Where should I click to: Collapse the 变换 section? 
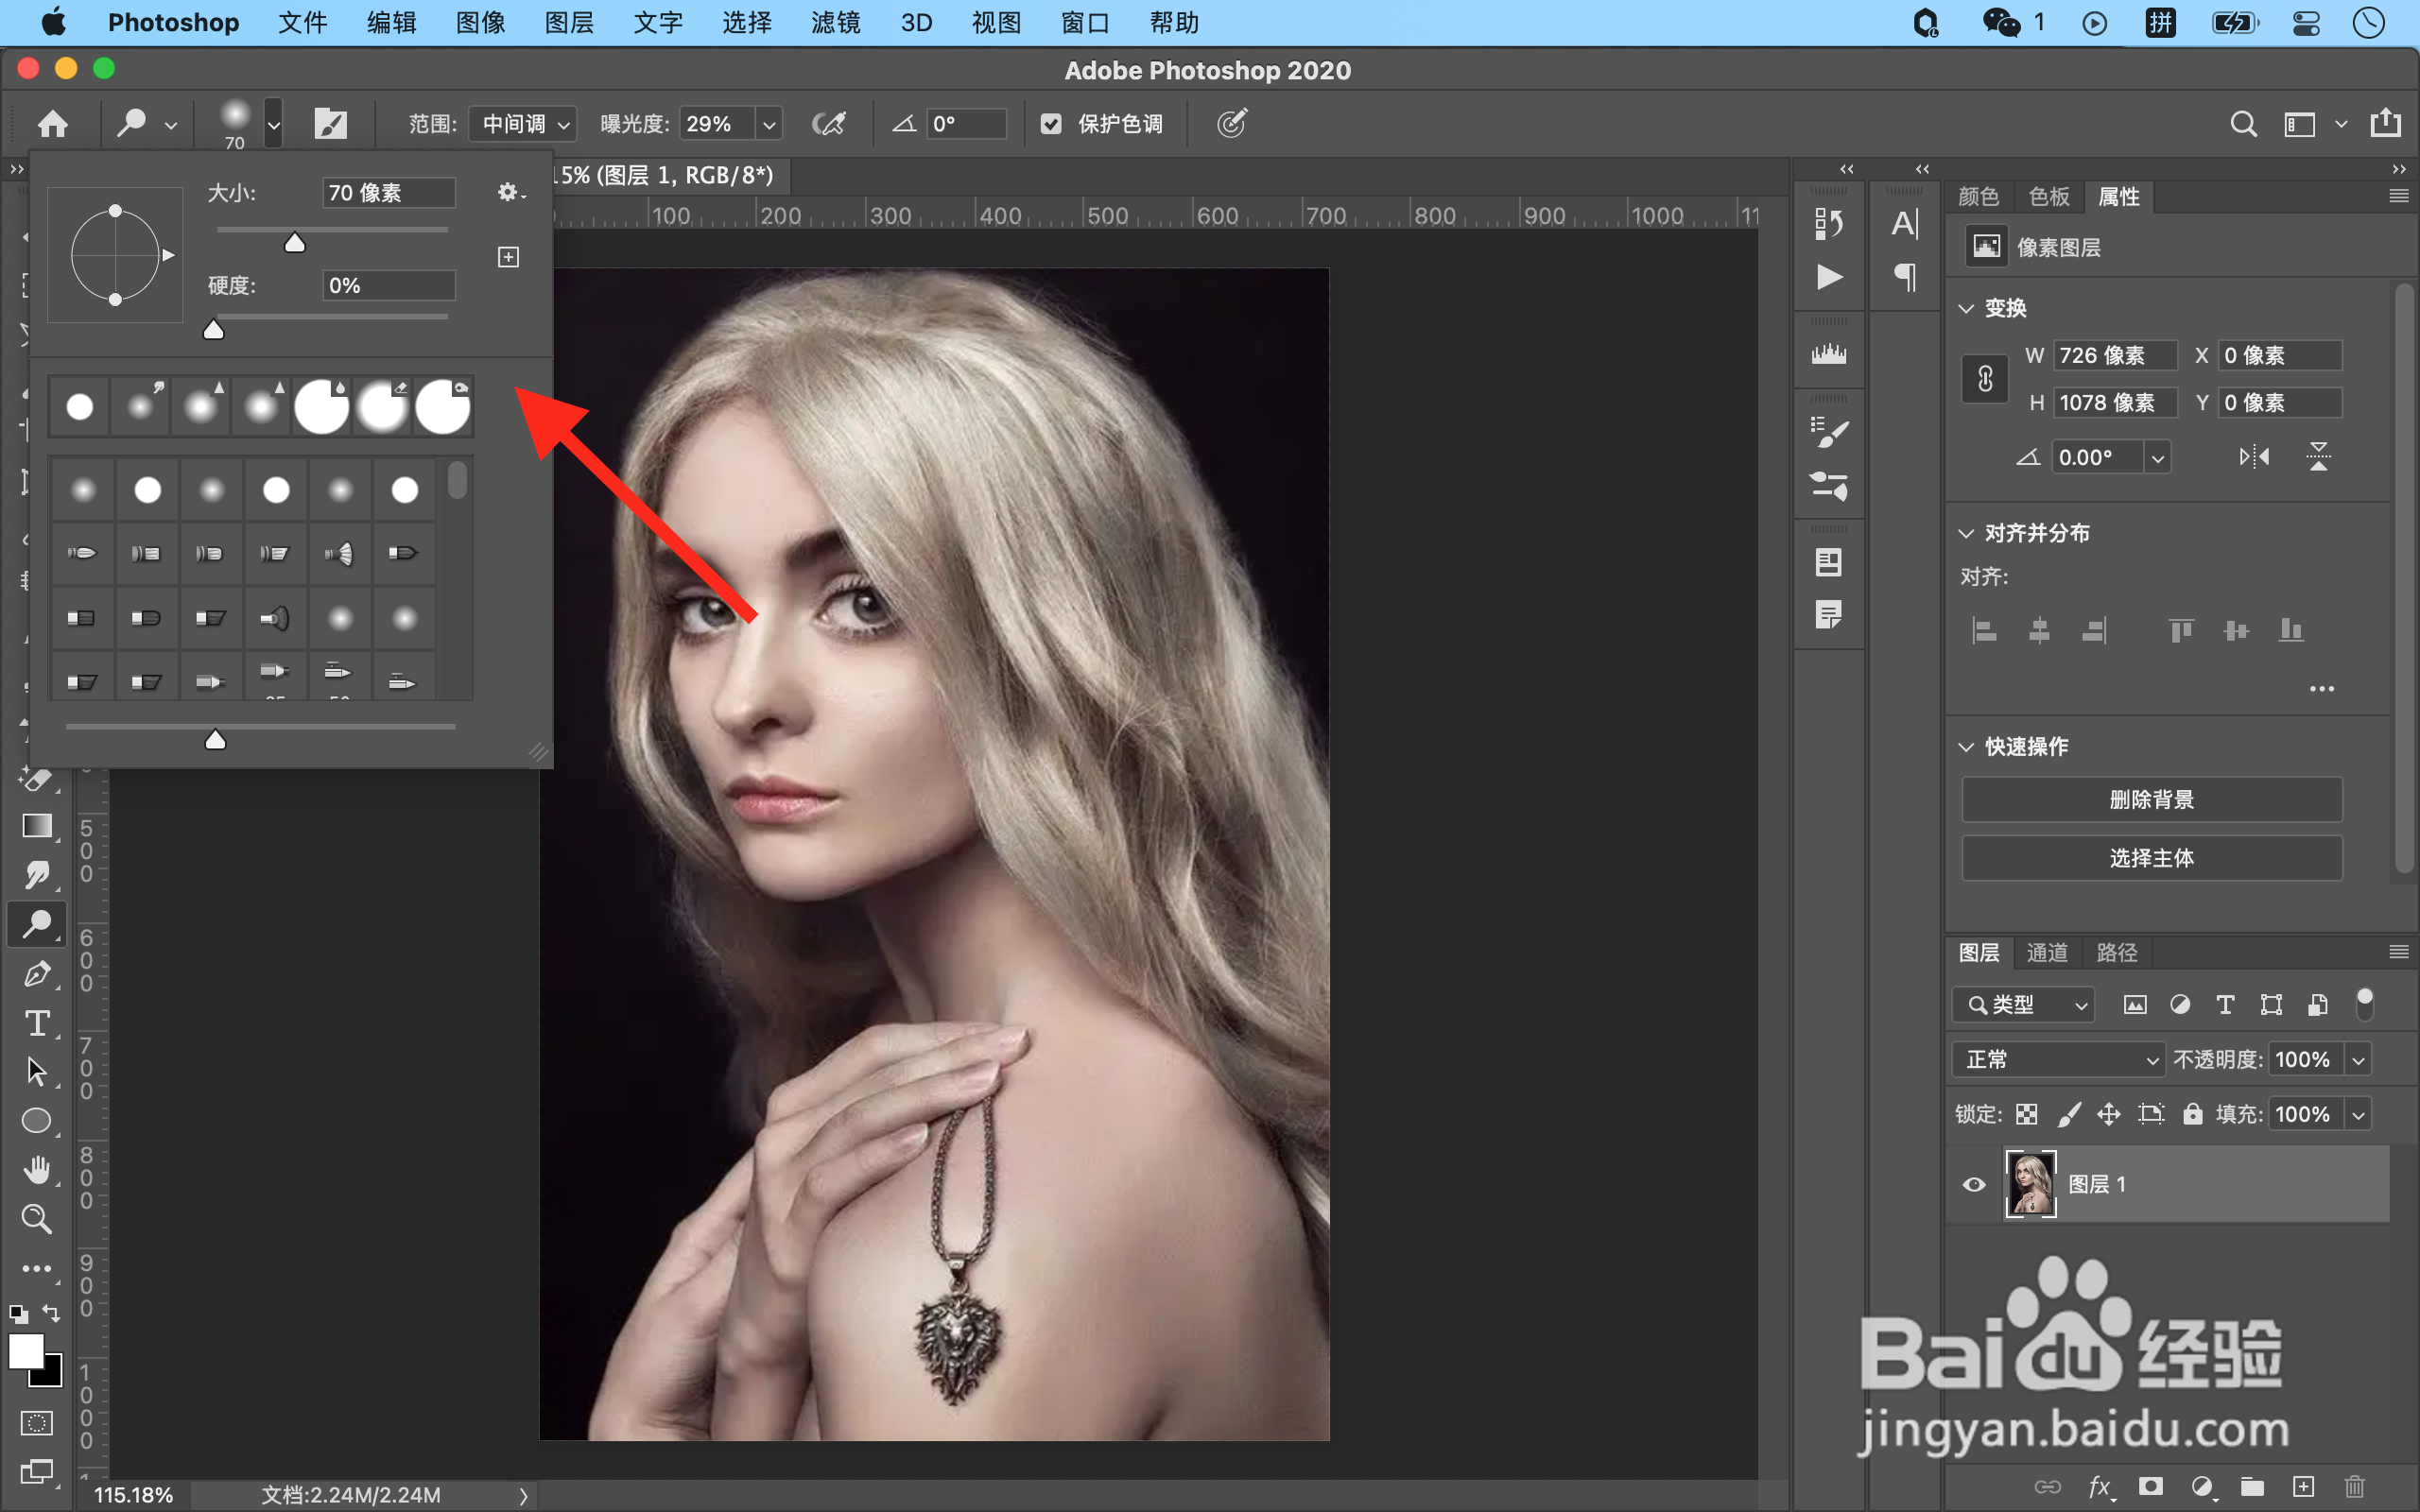pos(1967,308)
